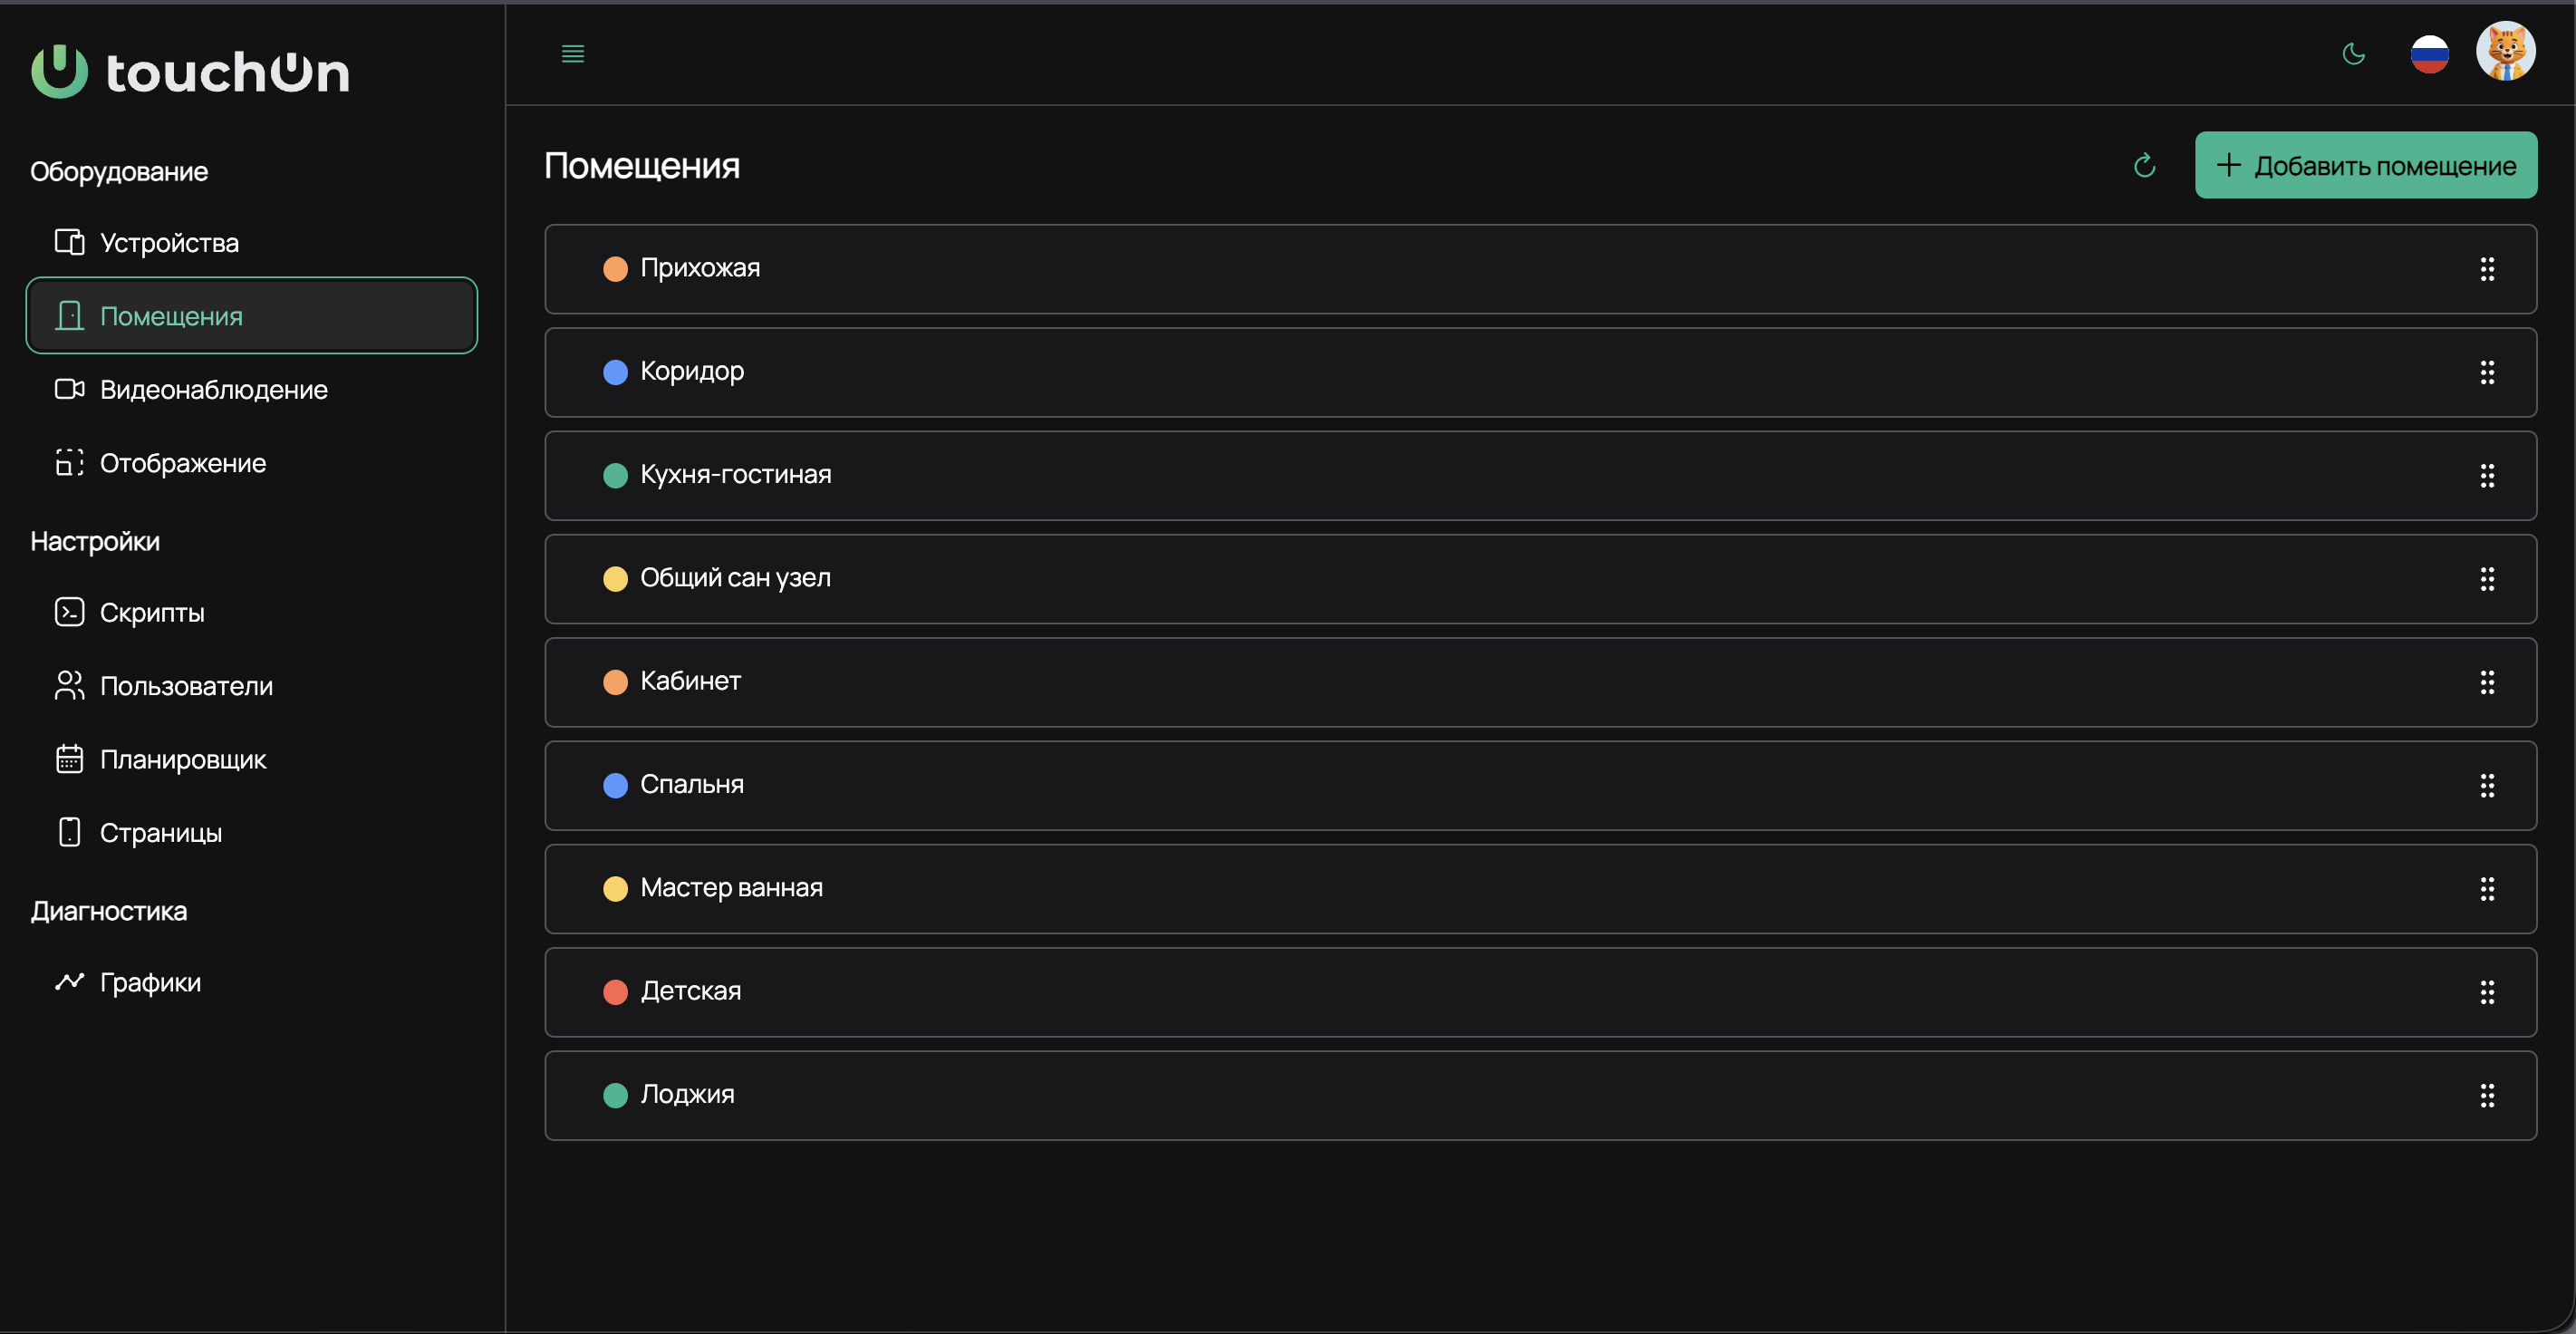
Task: Open the Детская room entry
Action: coord(1540,992)
